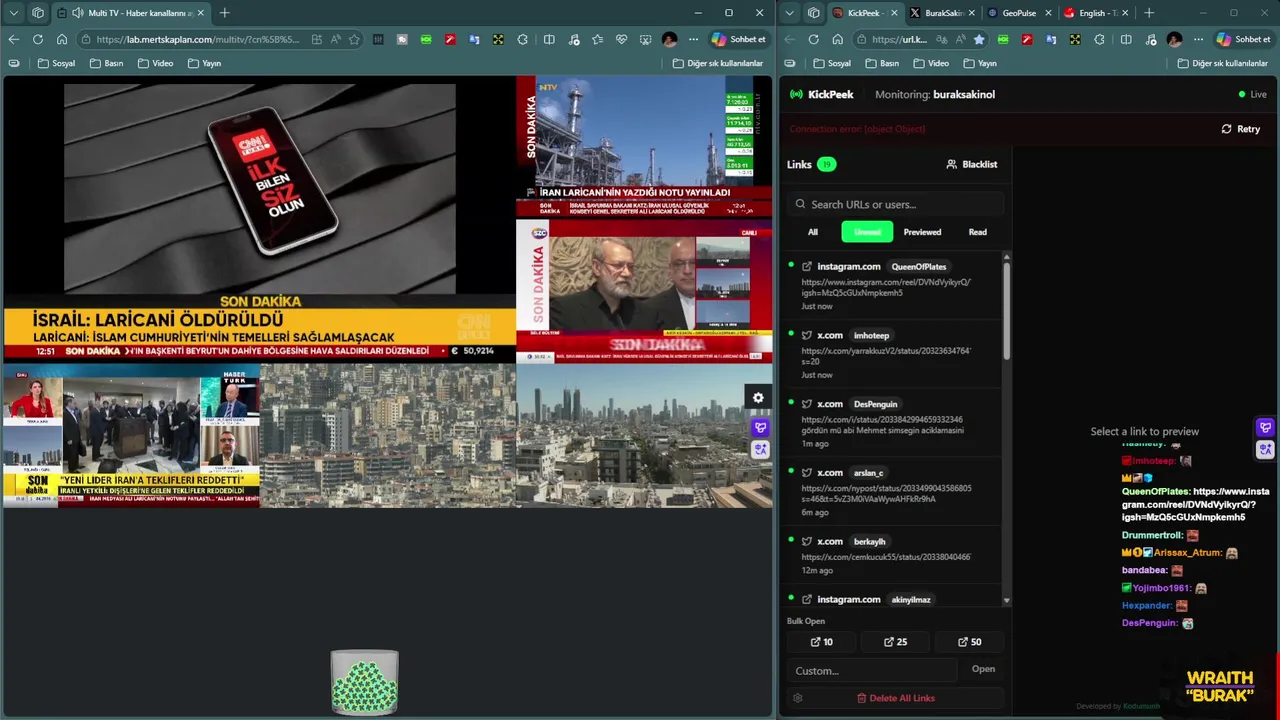Select the NTV refinery stream tile
Image resolution: width=1280 pixels, height=720 pixels.
point(644,146)
